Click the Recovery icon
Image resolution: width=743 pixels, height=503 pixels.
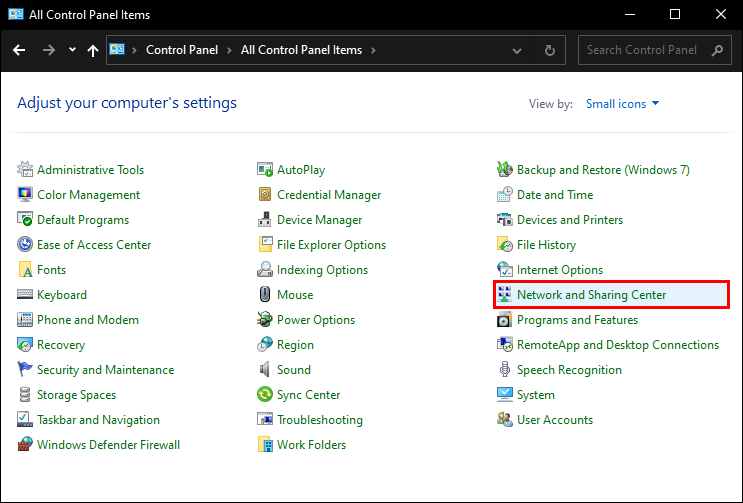(x=25, y=345)
